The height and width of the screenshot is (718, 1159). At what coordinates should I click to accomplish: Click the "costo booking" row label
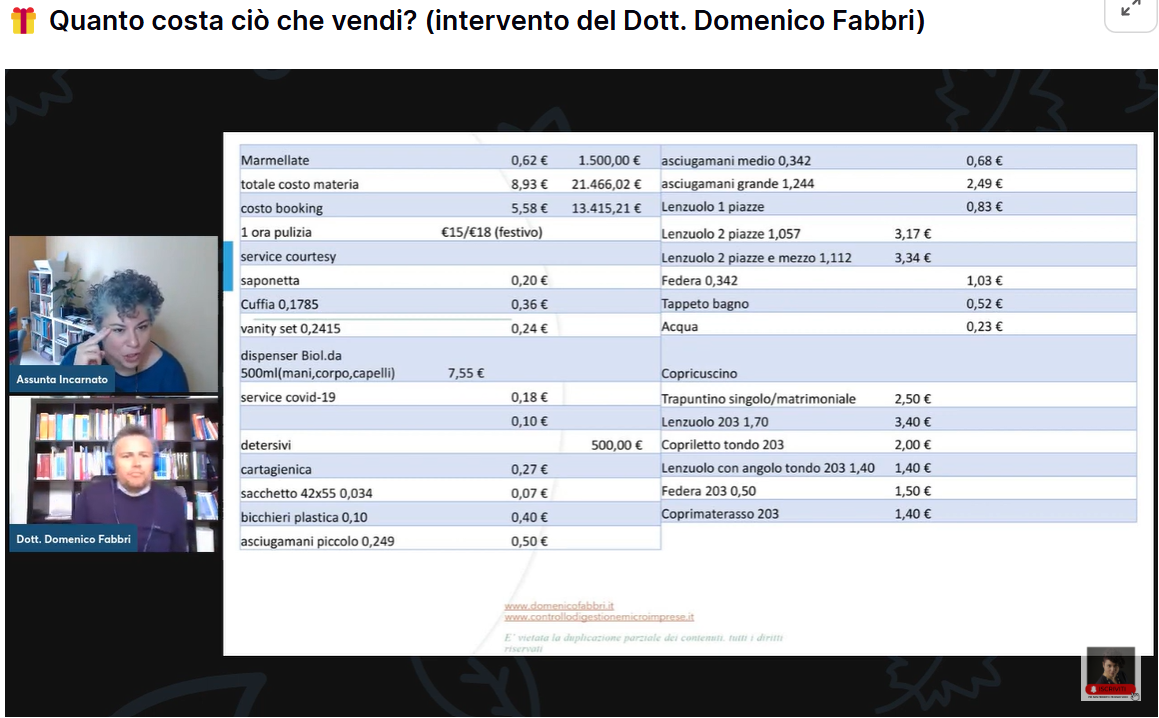(281, 208)
